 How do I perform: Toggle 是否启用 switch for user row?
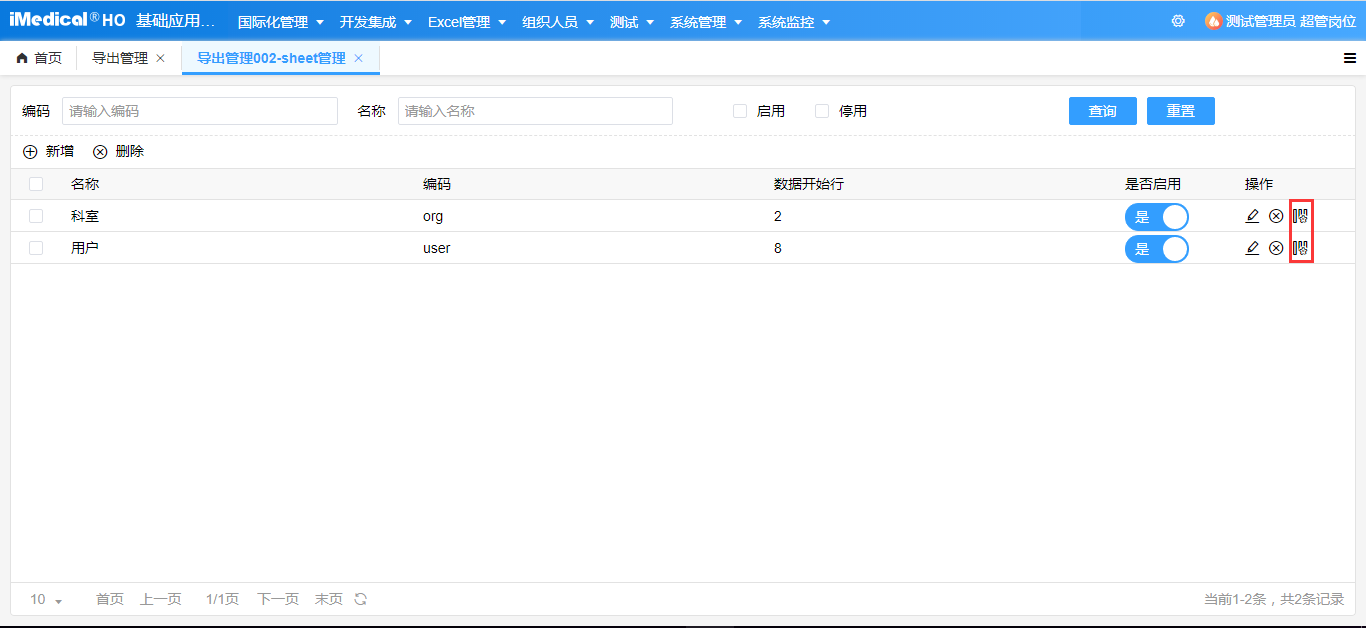coord(1157,248)
